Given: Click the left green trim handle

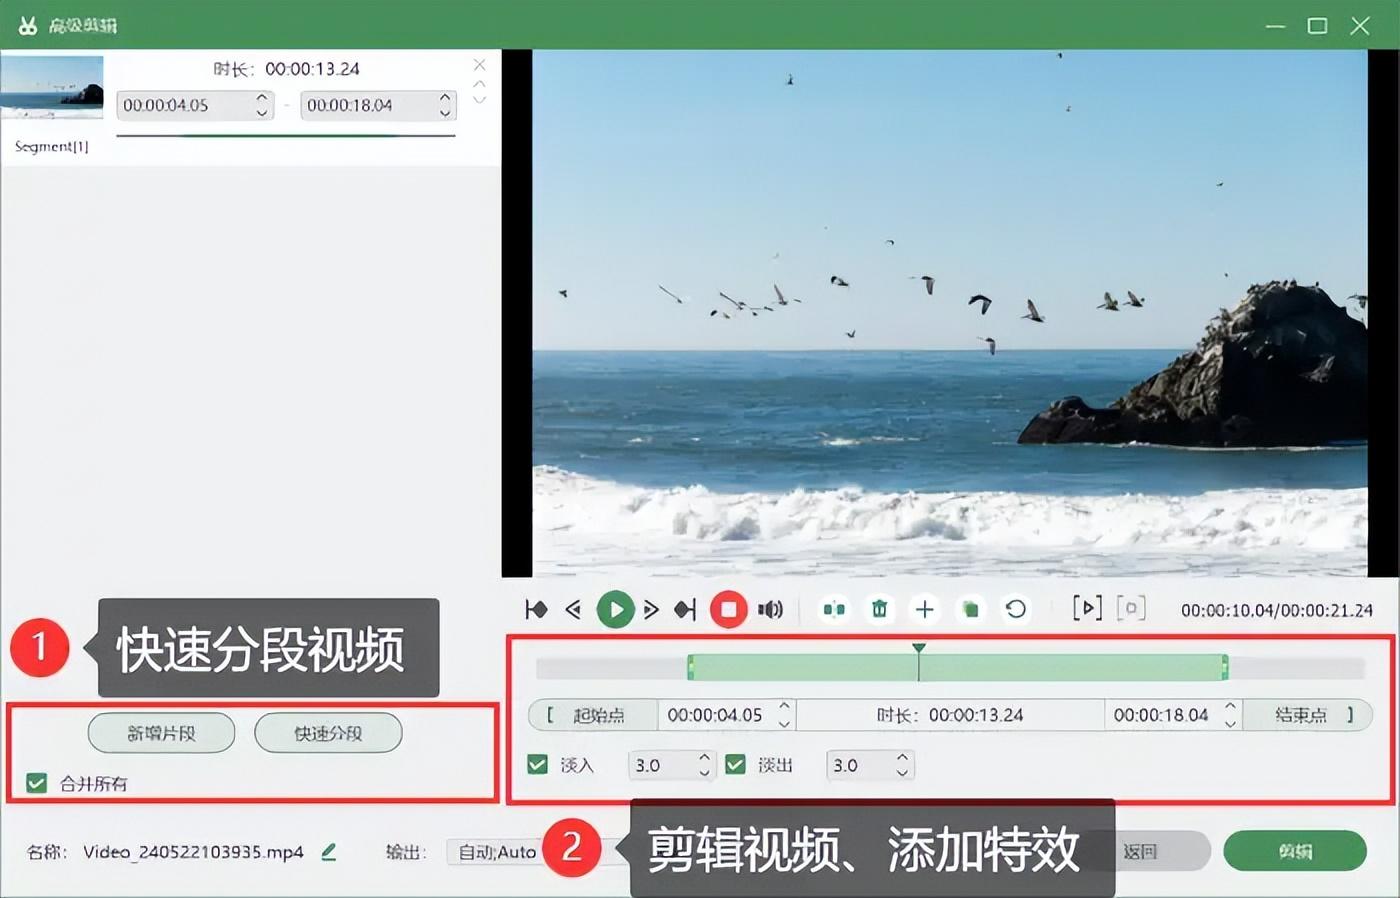Looking at the screenshot, I should tap(691, 667).
